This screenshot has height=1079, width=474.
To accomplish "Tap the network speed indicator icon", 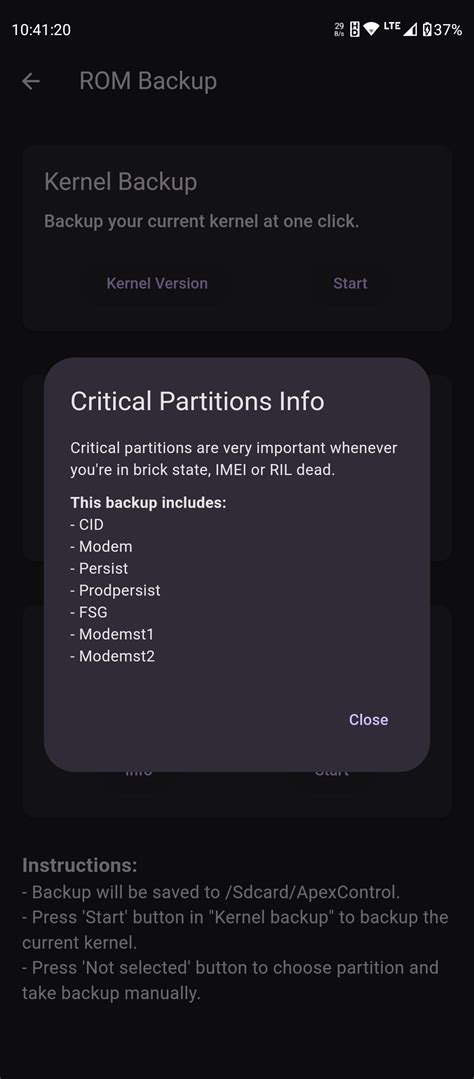I will tap(339, 30).
